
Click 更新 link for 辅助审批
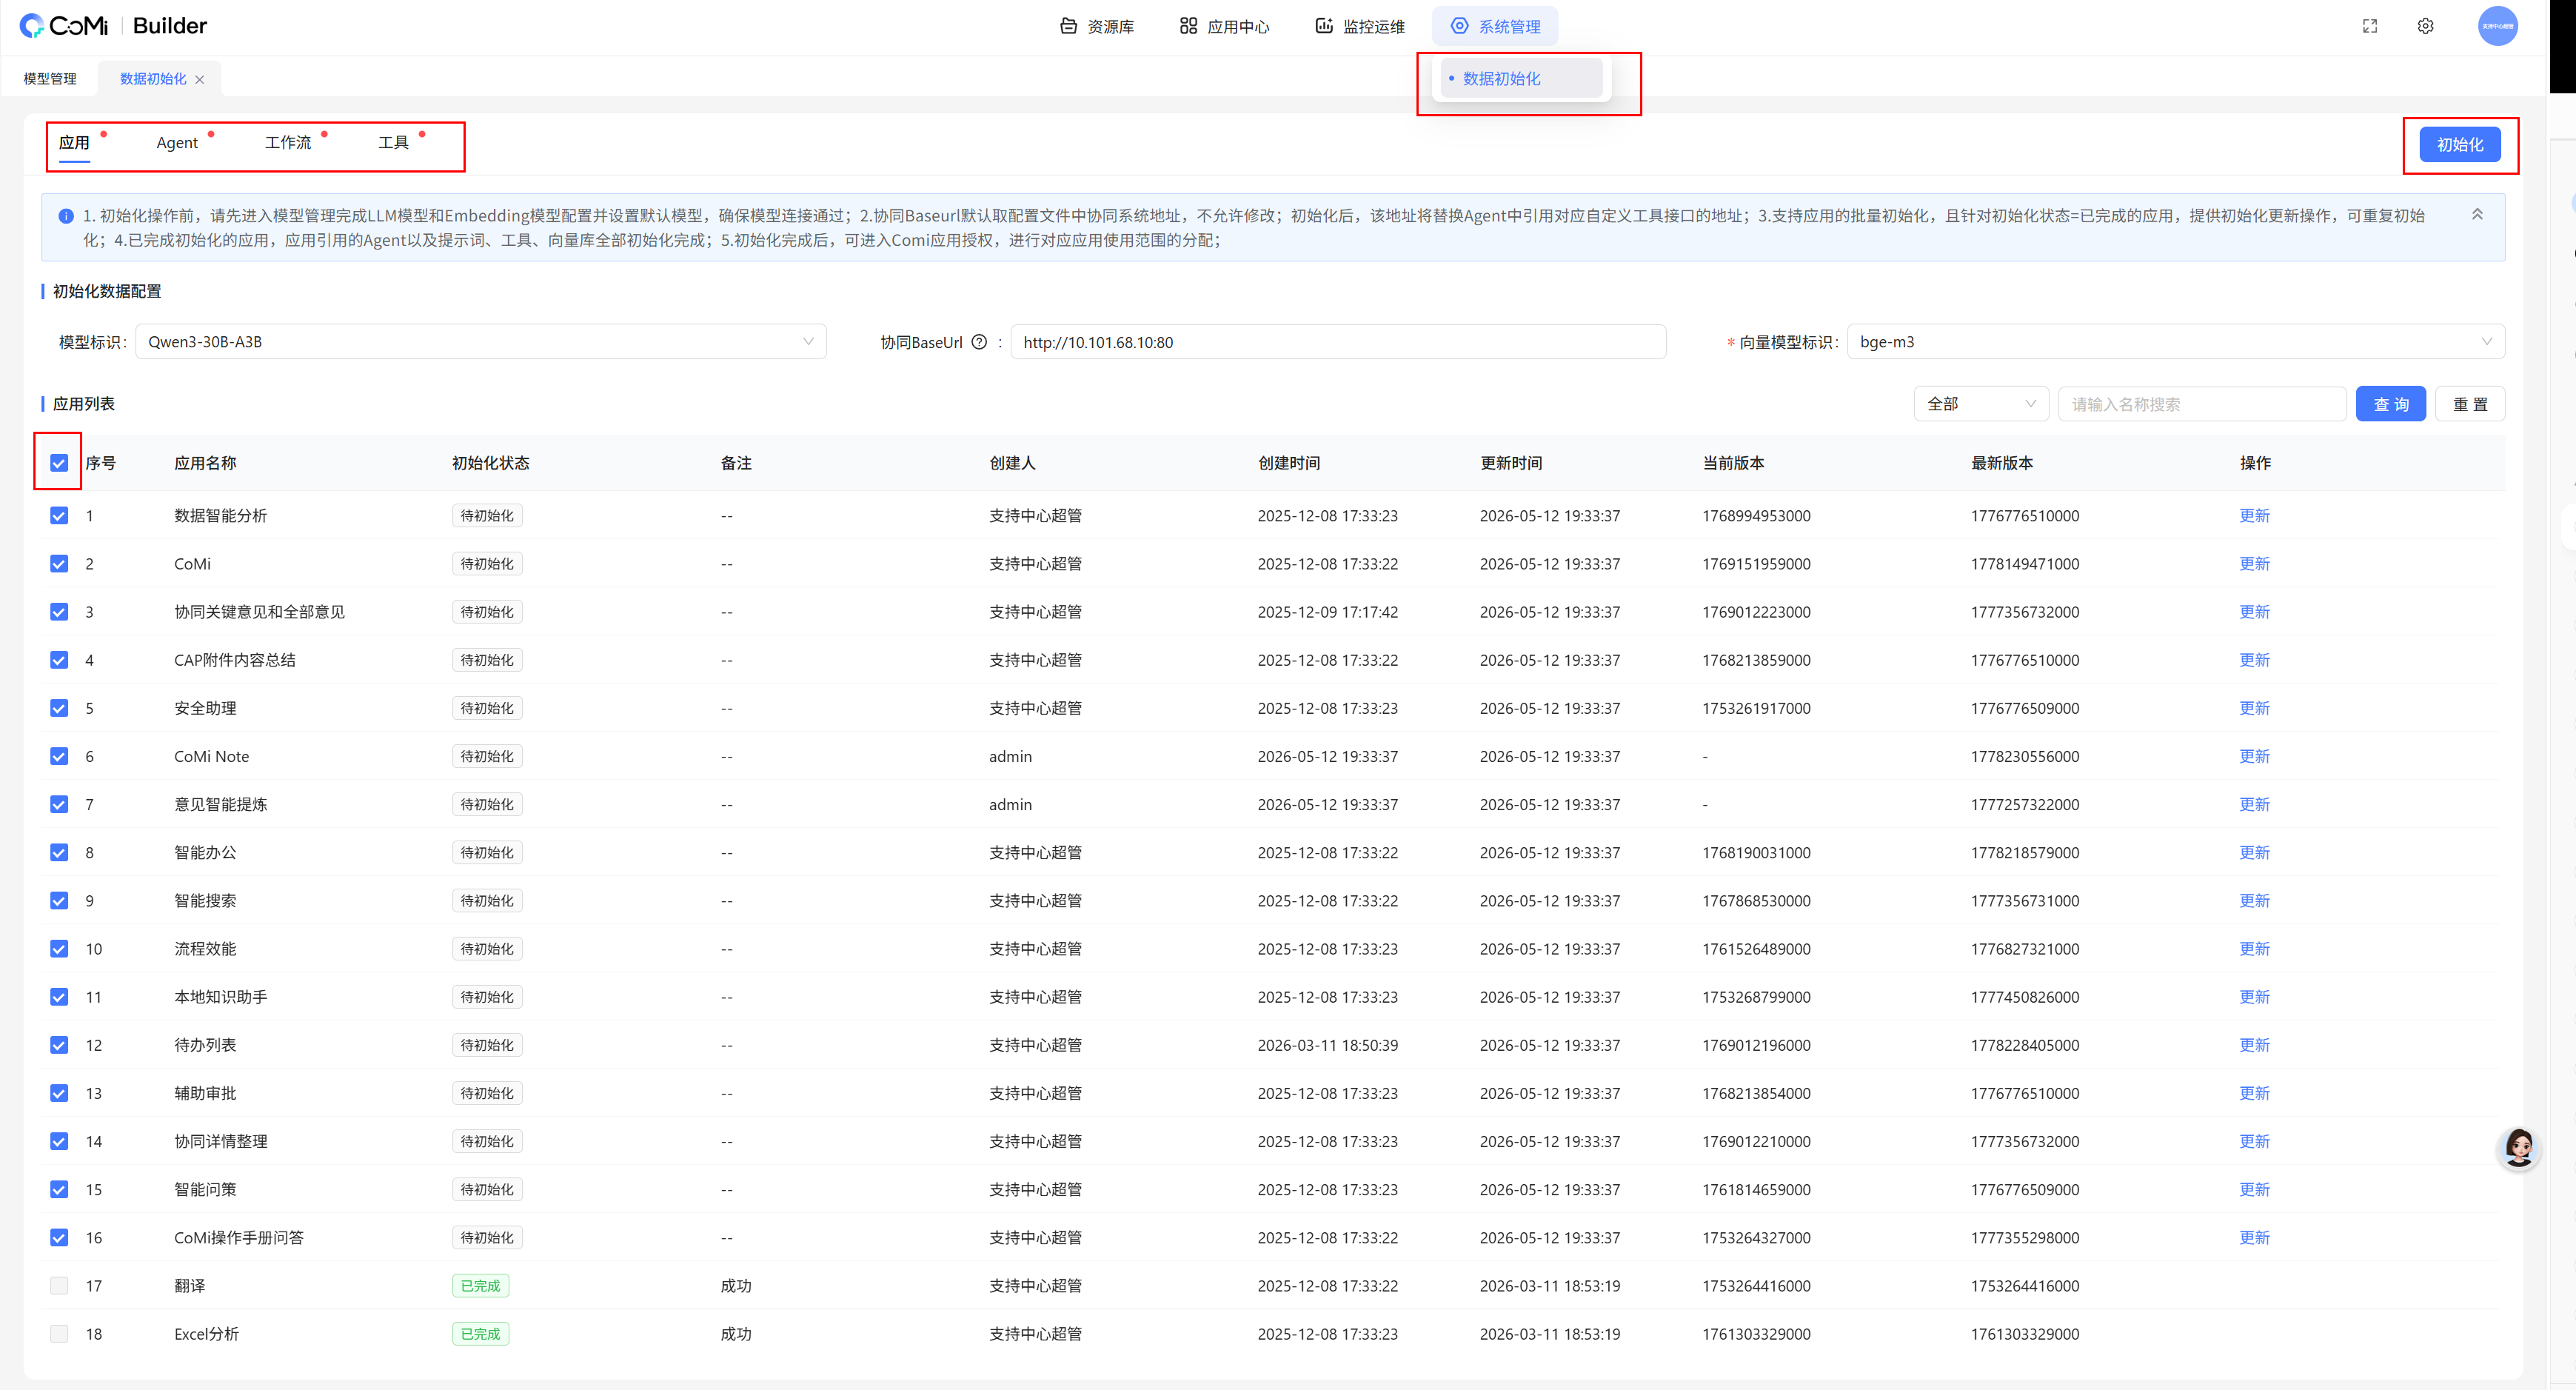pyautogui.click(x=2254, y=1093)
